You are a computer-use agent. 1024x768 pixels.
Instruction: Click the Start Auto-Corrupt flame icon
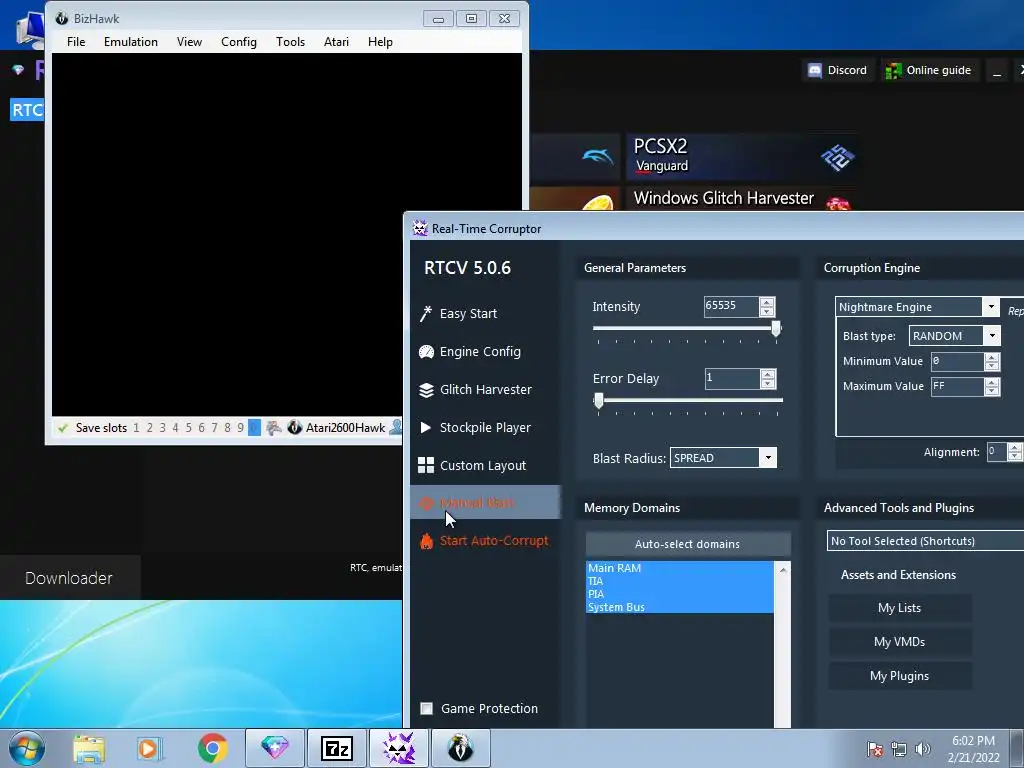point(426,541)
